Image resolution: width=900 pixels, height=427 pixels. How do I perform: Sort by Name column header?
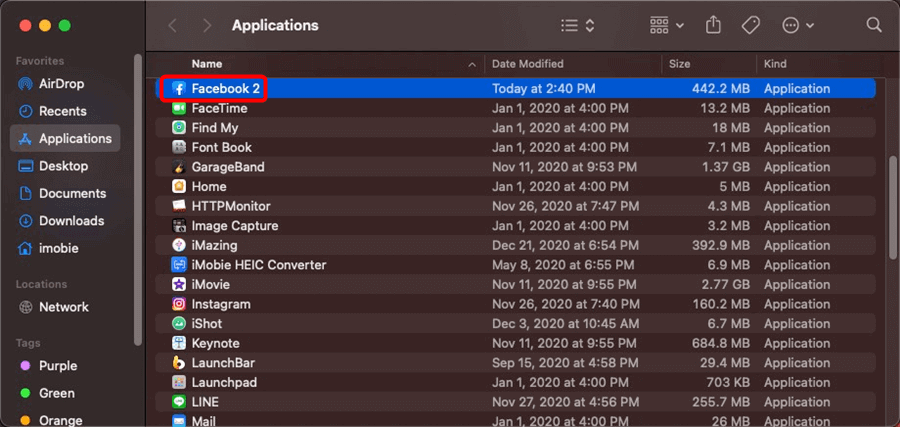point(207,64)
